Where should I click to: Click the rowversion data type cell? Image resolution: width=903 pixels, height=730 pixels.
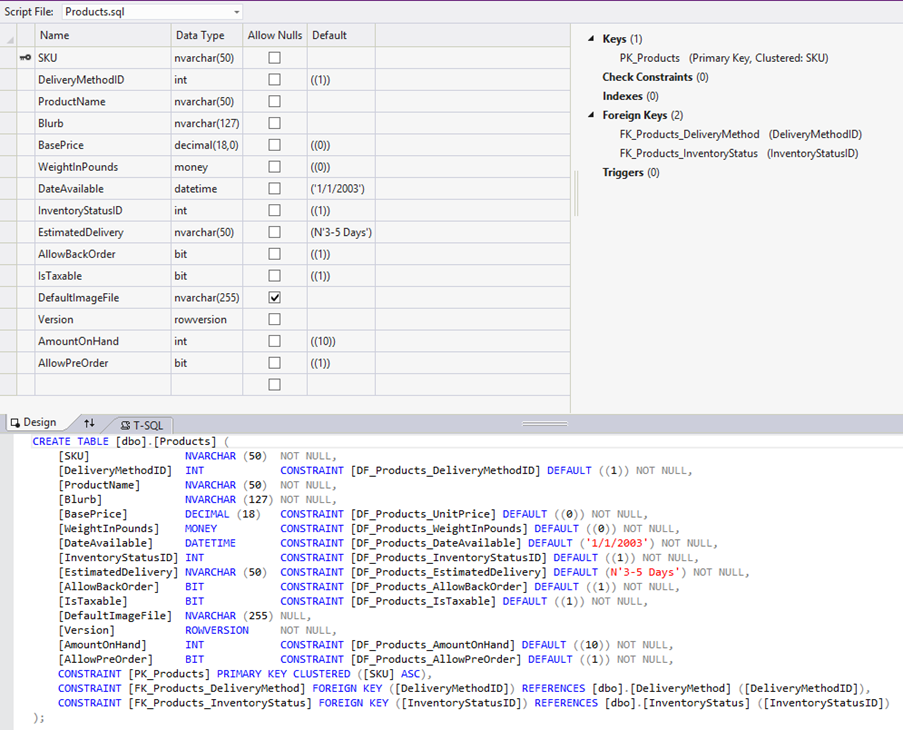point(207,320)
